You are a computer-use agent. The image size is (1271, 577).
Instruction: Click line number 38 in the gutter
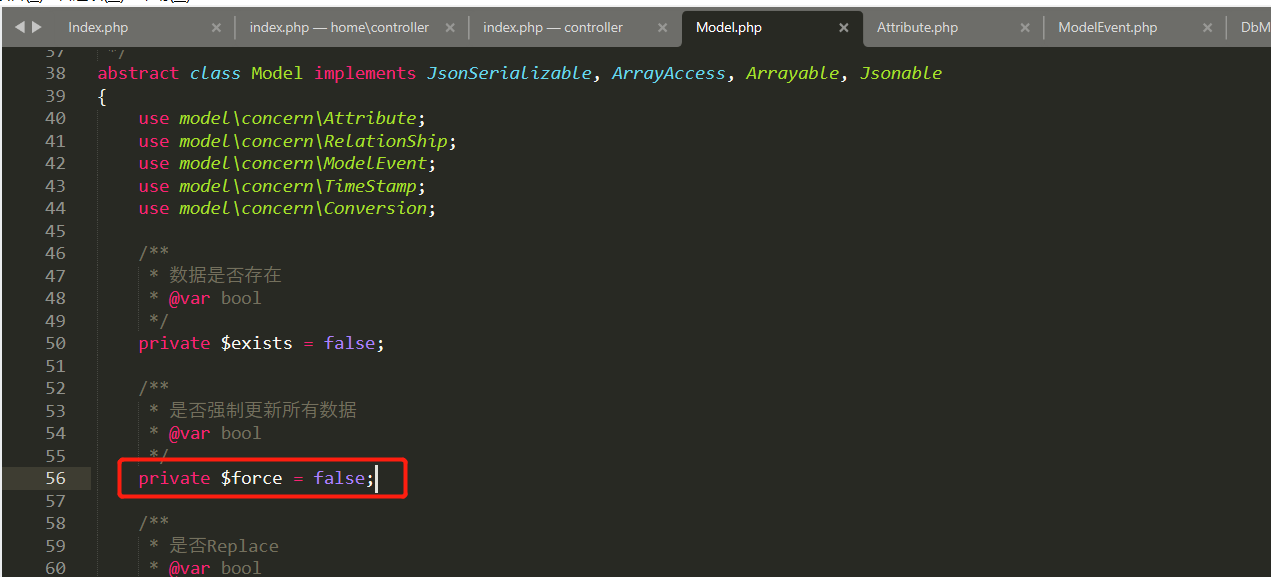[55, 73]
